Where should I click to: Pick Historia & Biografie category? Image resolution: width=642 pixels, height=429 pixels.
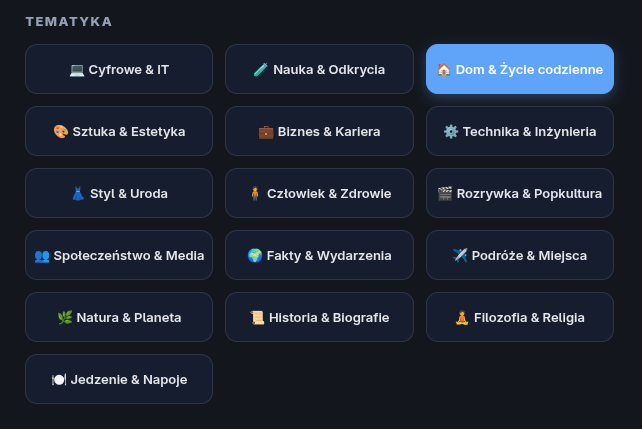pos(319,317)
